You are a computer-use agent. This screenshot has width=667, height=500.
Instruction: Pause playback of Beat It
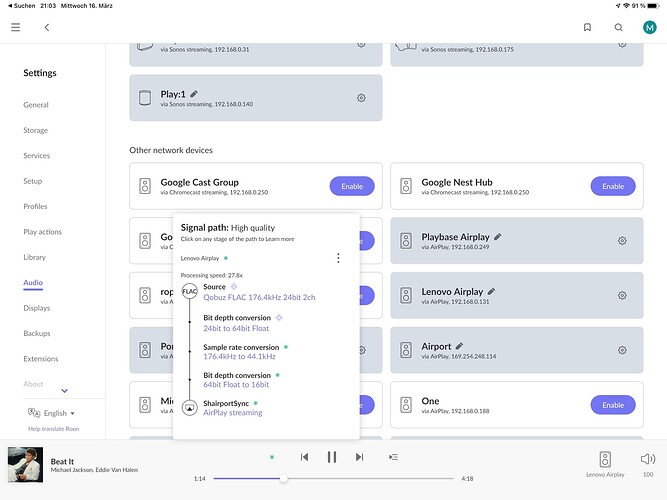click(332, 457)
